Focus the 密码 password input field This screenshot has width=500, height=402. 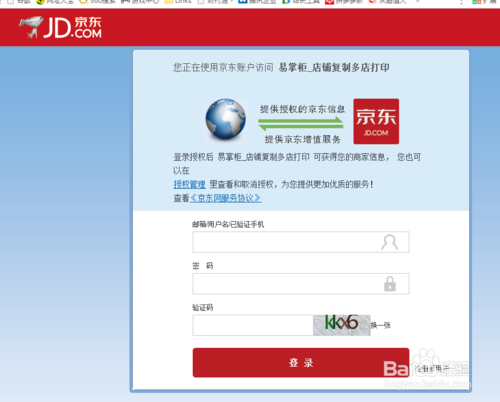click(301, 284)
